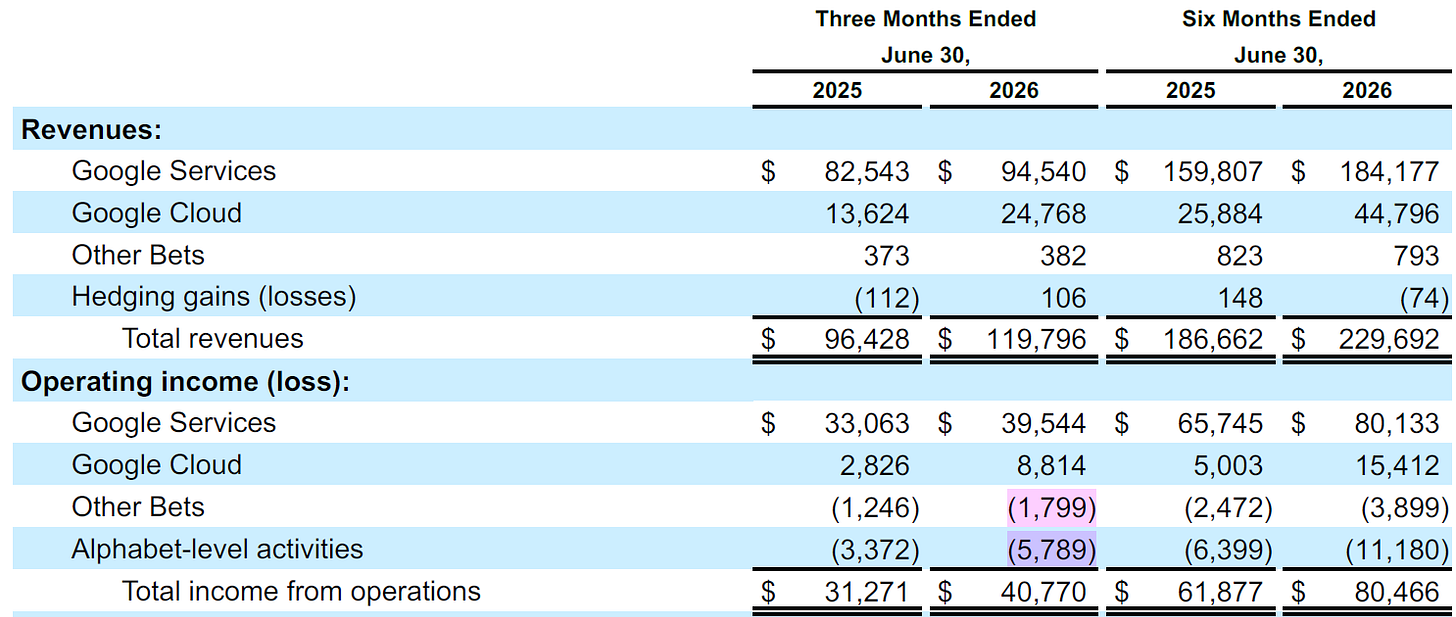
Task: Click the total revenues figure 229,692
Action: (x=1390, y=340)
